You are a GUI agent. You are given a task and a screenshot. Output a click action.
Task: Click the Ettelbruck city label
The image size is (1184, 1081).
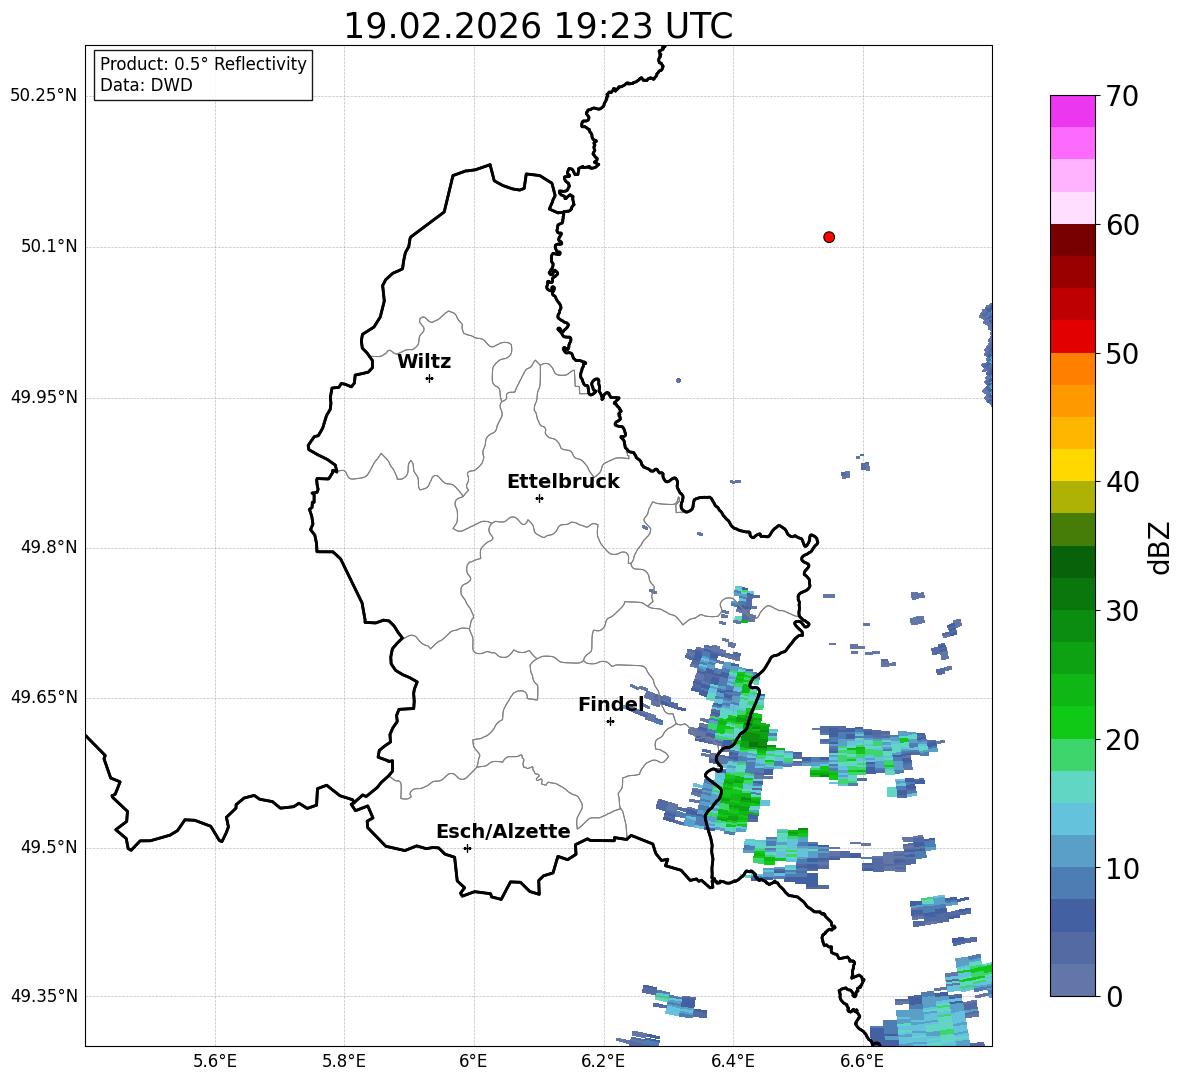point(563,482)
